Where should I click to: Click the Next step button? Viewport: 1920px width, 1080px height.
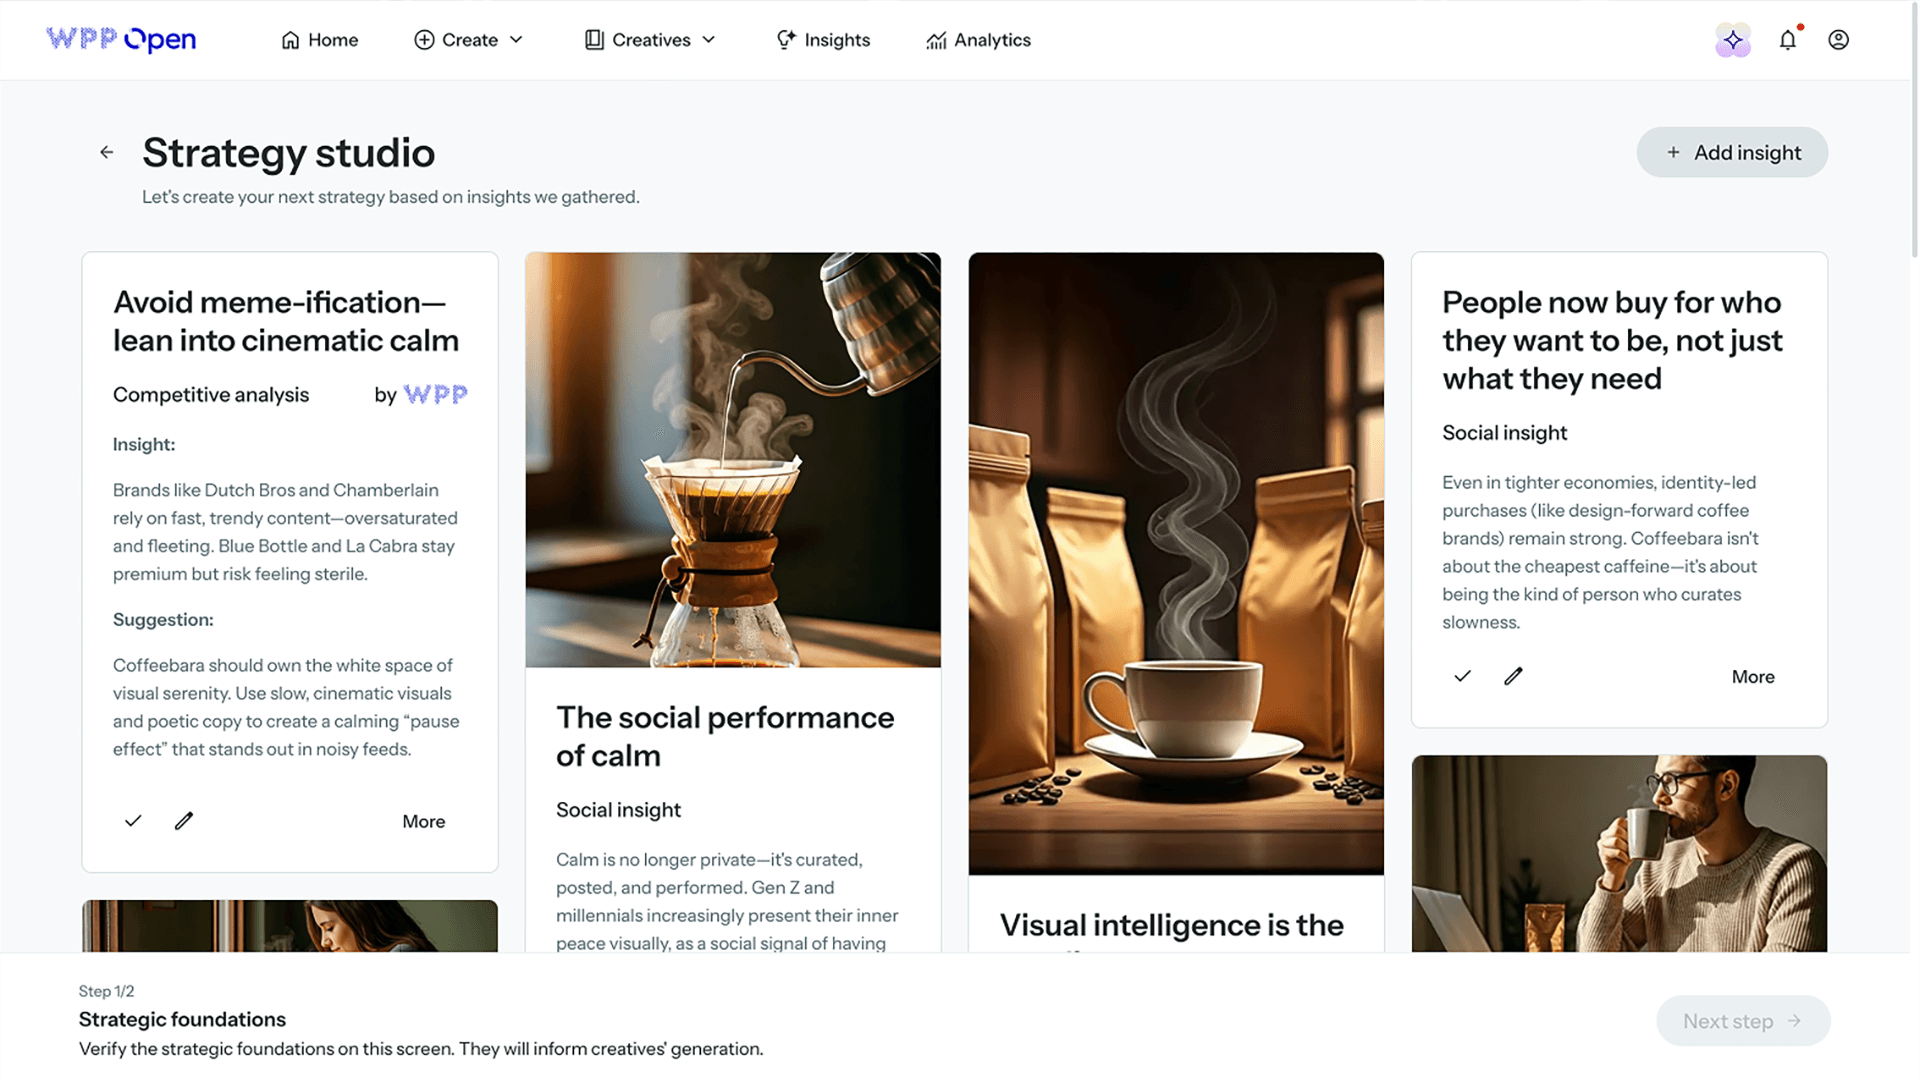pos(1743,1020)
